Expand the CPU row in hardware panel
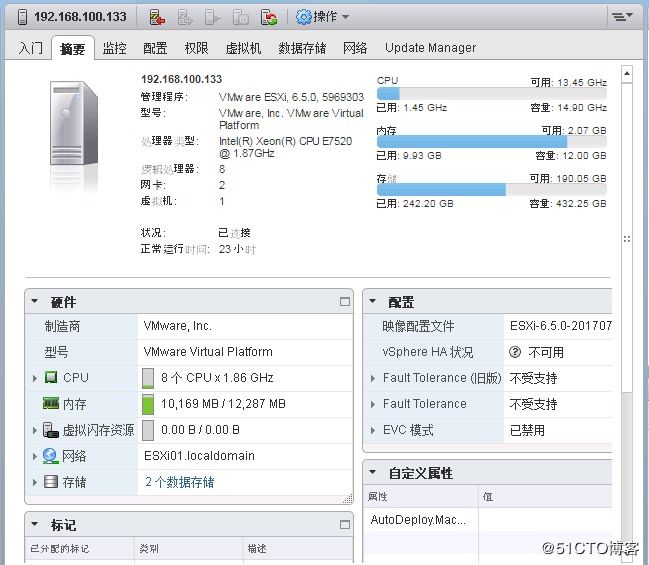Screen dimensions: 649x565 click(x=35, y=378)
